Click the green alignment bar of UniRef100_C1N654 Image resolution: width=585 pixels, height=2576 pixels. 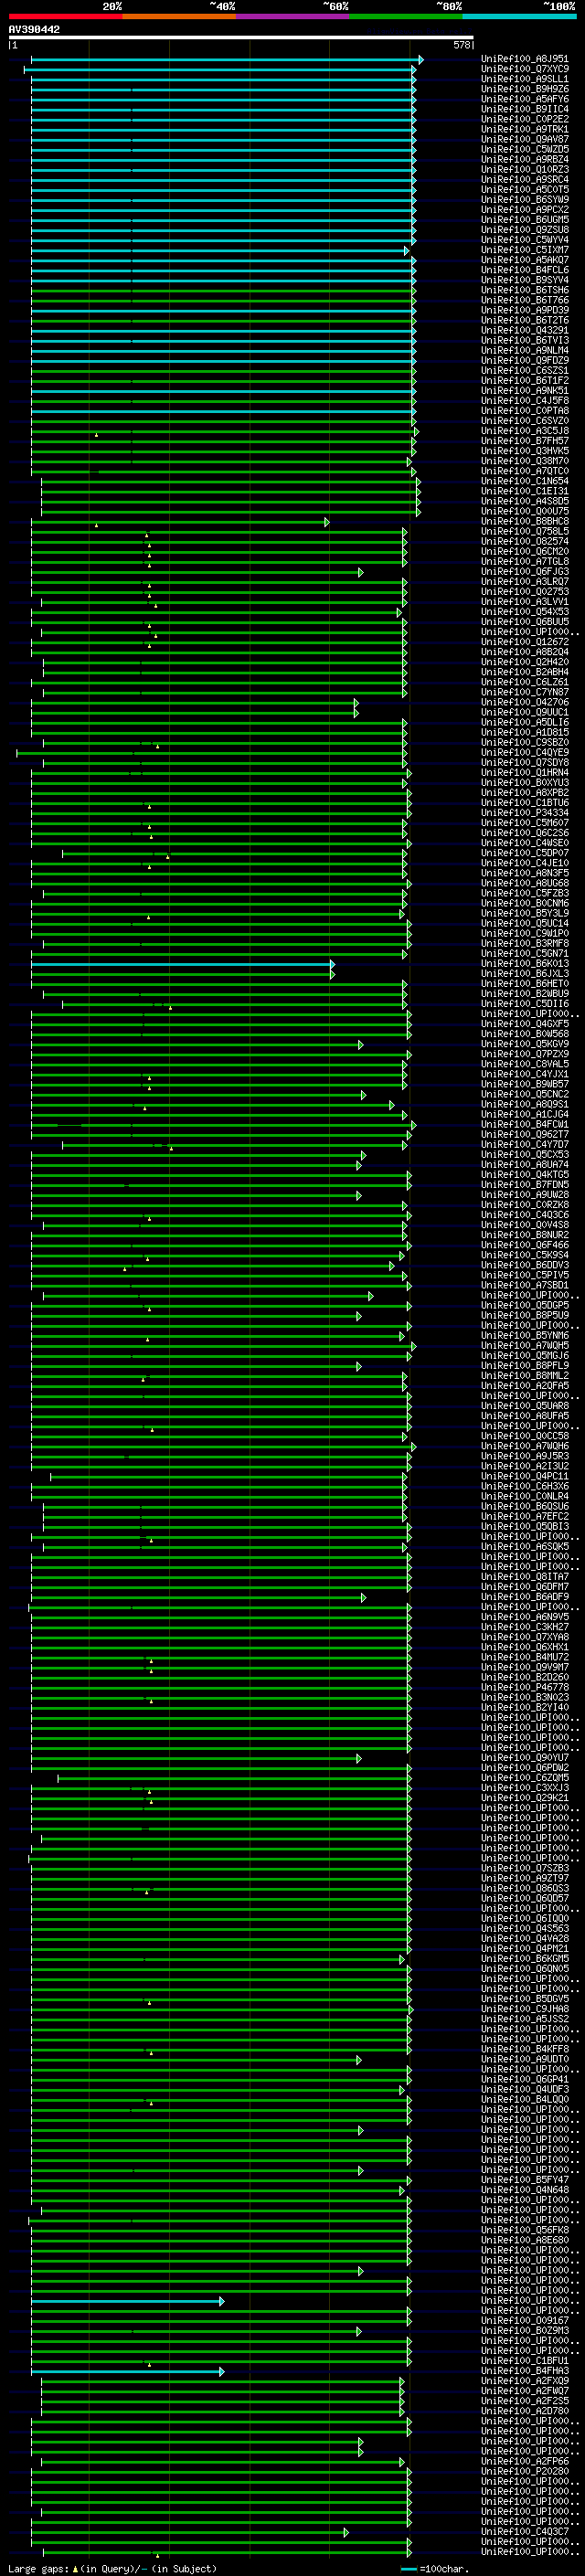[x=231, y=482]
